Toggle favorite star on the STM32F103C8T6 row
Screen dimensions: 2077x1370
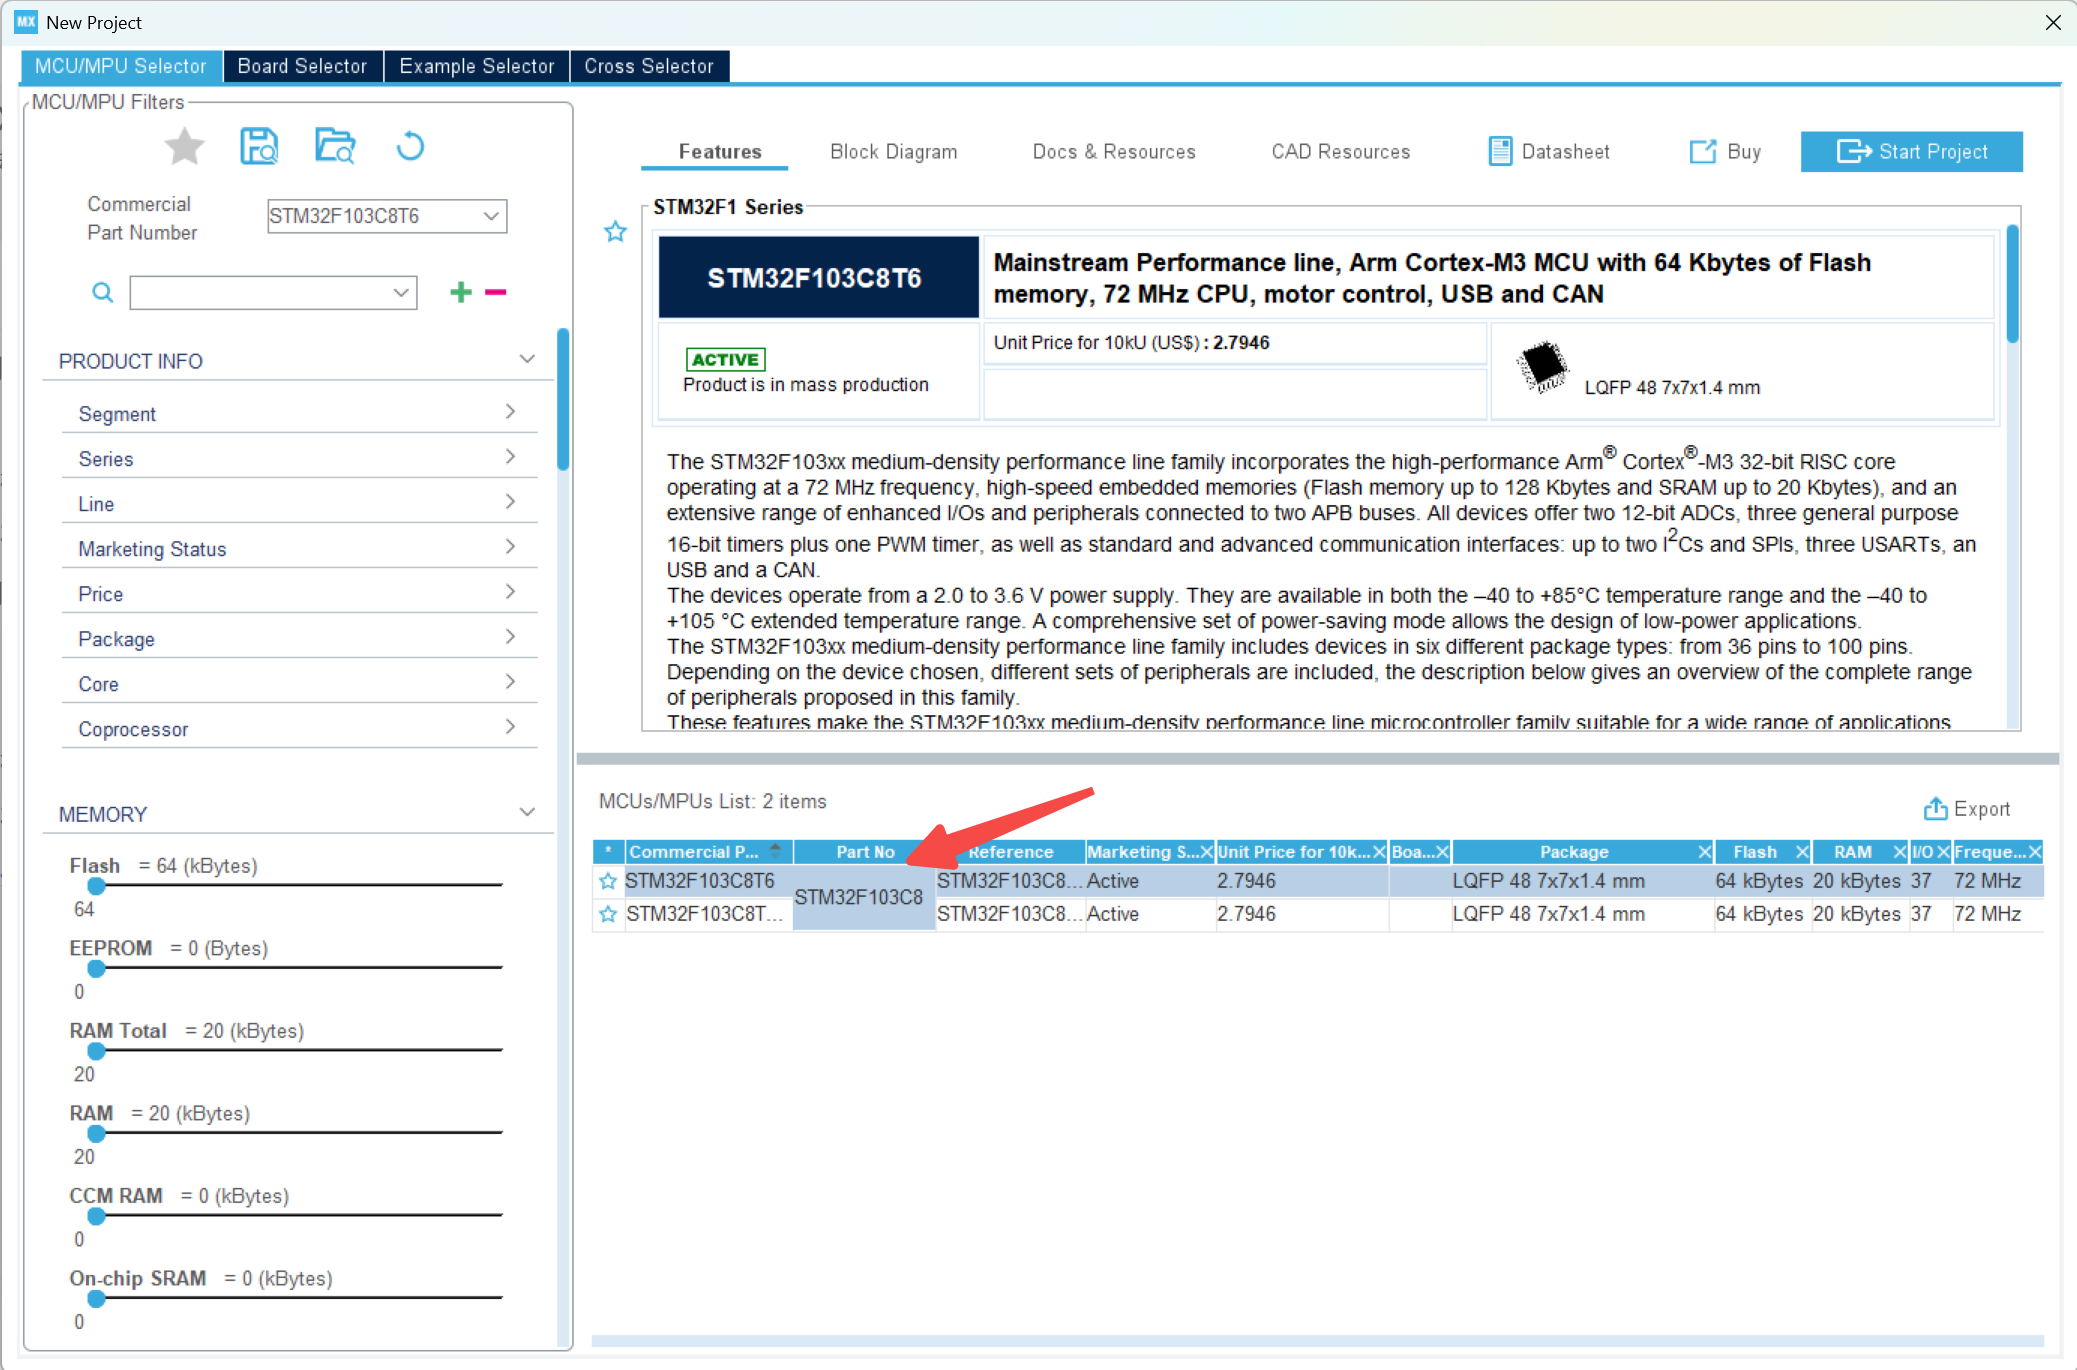[x=608, y=881]
